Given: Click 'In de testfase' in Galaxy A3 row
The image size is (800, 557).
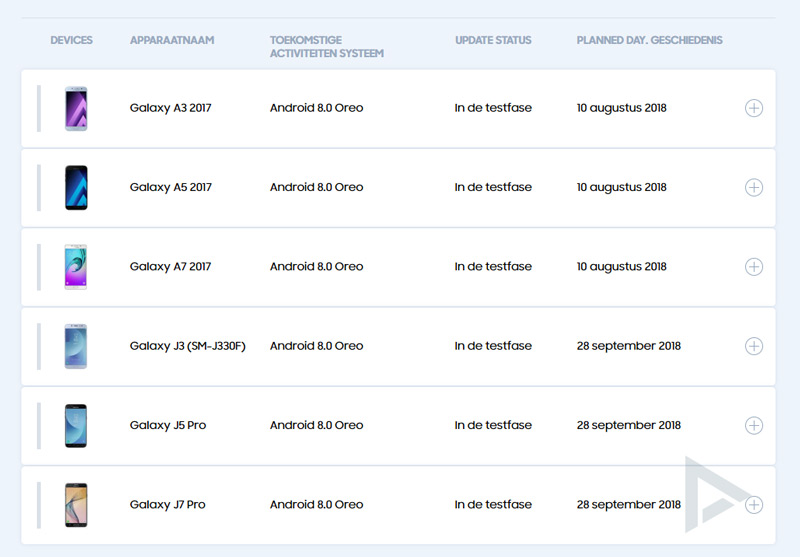Looking at the screenshot, I should coord(493,108).
